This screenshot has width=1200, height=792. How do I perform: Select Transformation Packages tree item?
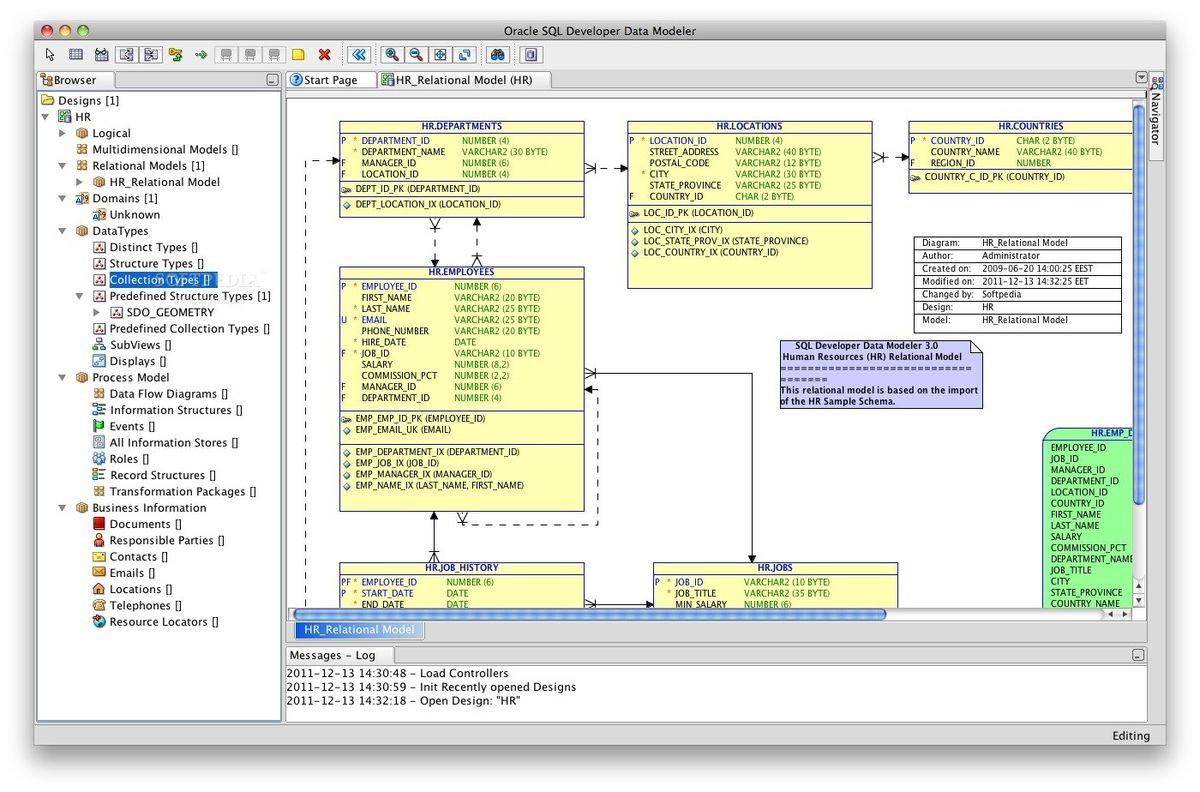pyautogui.click(x=183, y=491)
